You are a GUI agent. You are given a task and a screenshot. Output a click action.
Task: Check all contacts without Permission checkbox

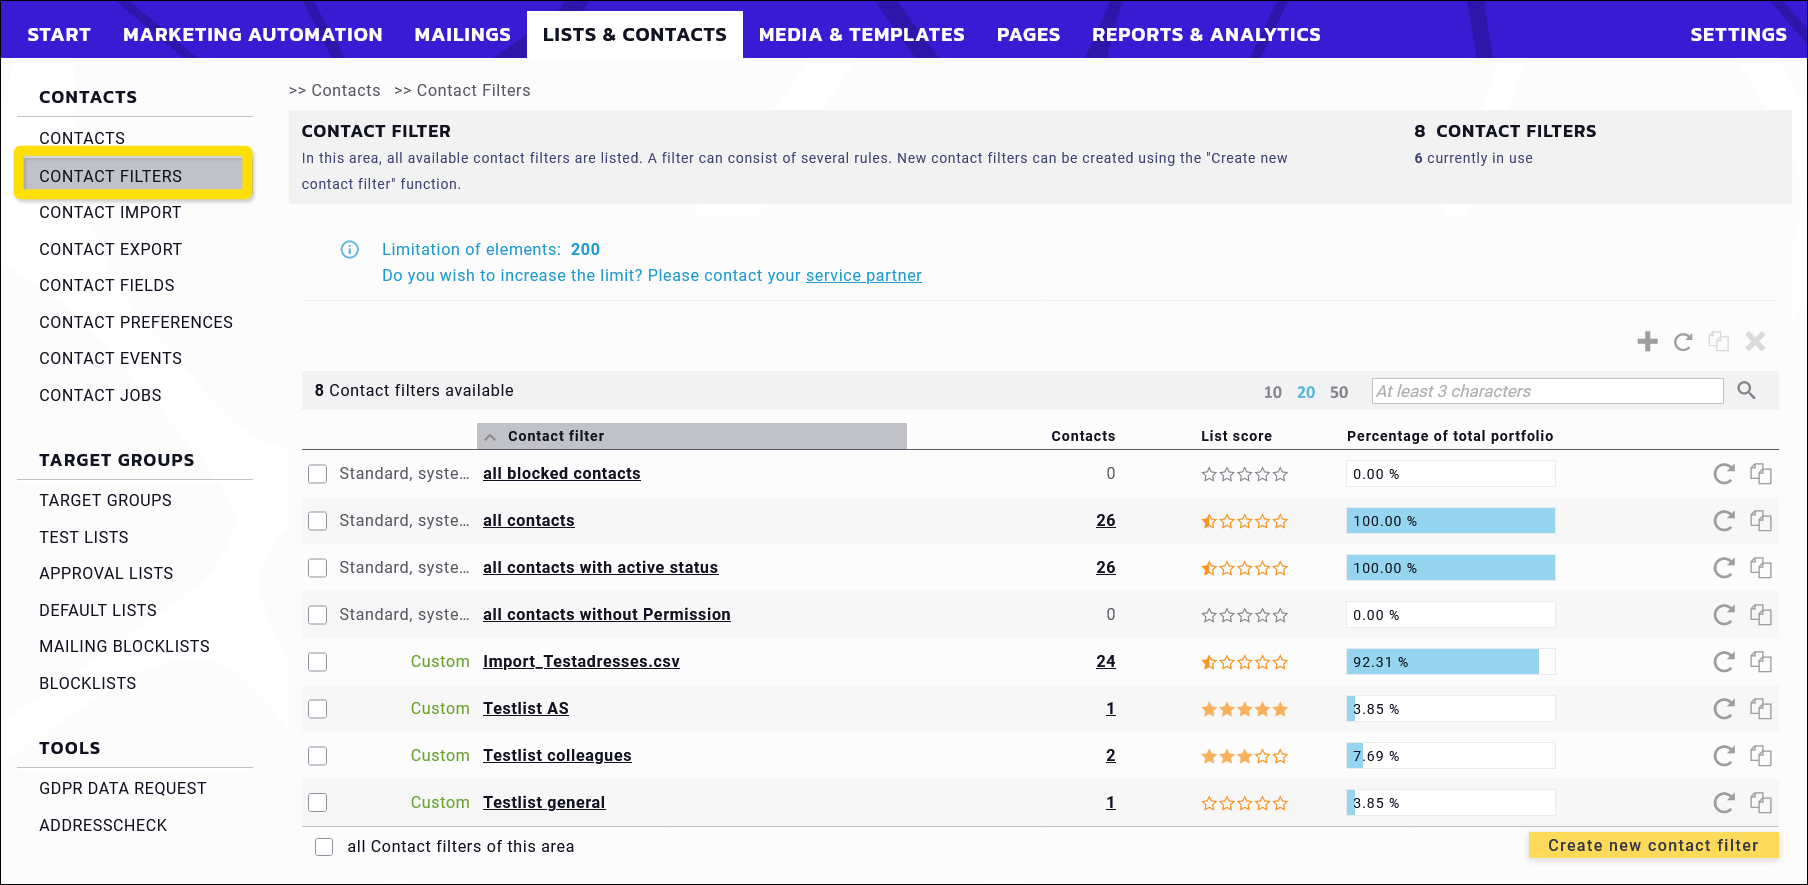(x=318, y=615)
